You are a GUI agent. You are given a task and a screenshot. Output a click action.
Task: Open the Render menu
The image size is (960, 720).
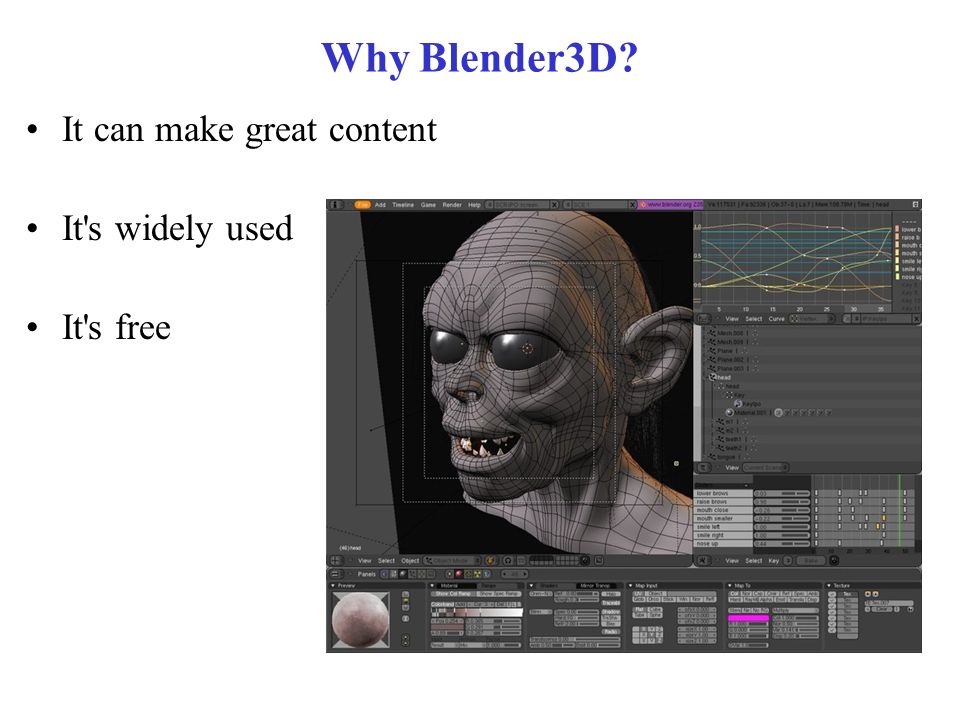tap(452, 204)
